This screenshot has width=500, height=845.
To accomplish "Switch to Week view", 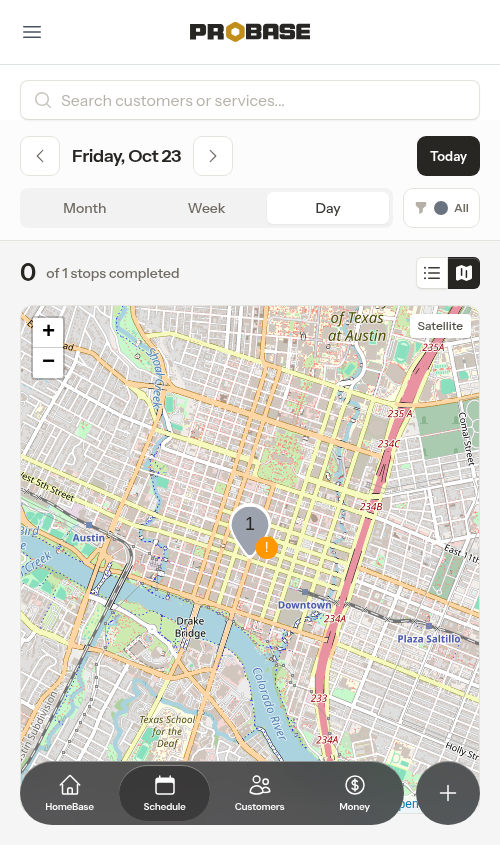I will point(206,208).
